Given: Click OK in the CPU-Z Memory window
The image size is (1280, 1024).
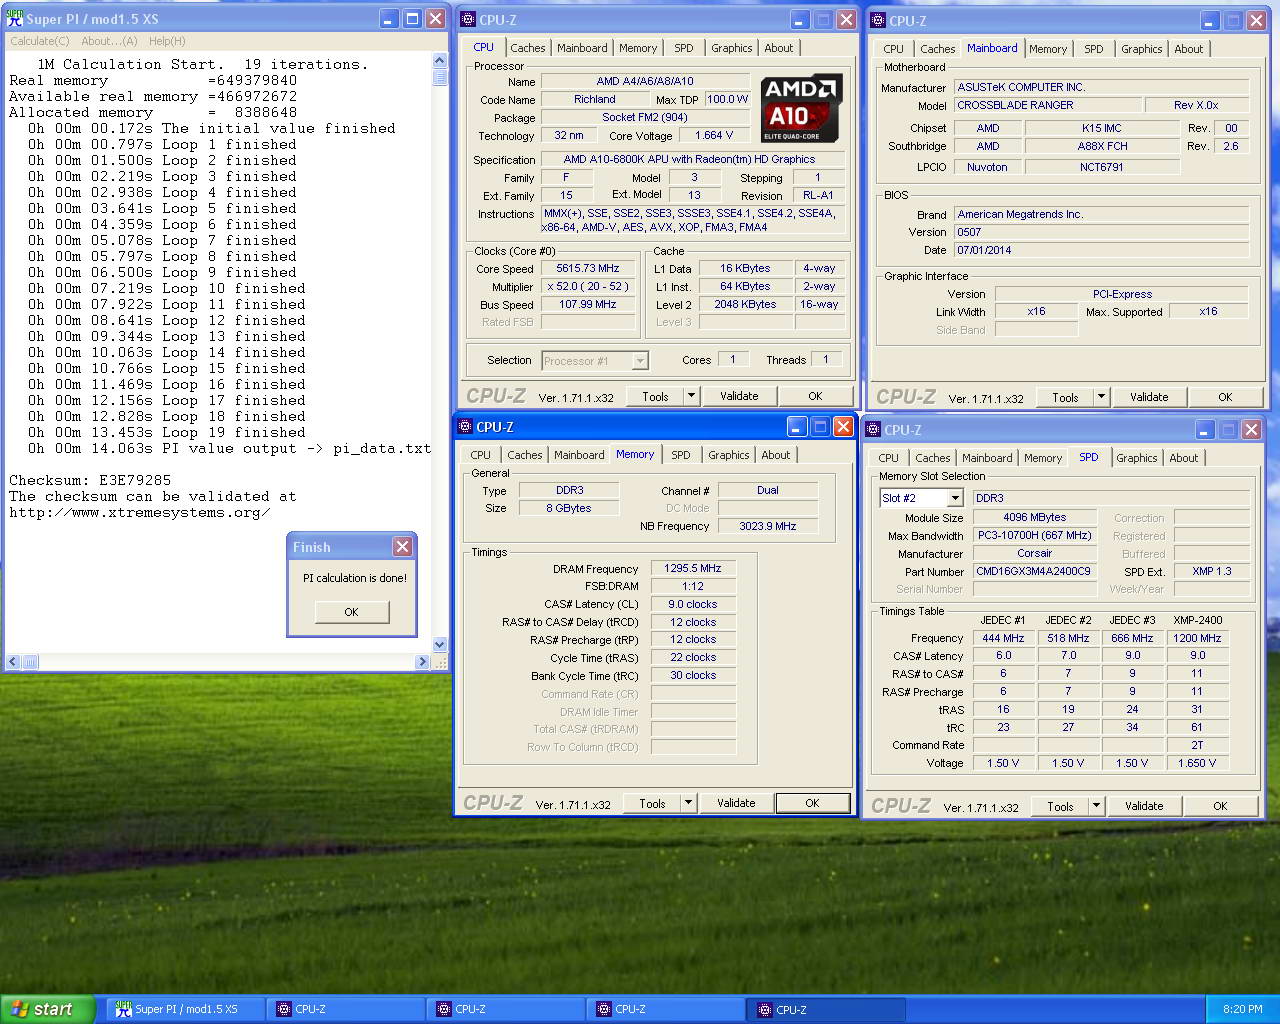Looking at the screenshot, I should click(812, 803).
